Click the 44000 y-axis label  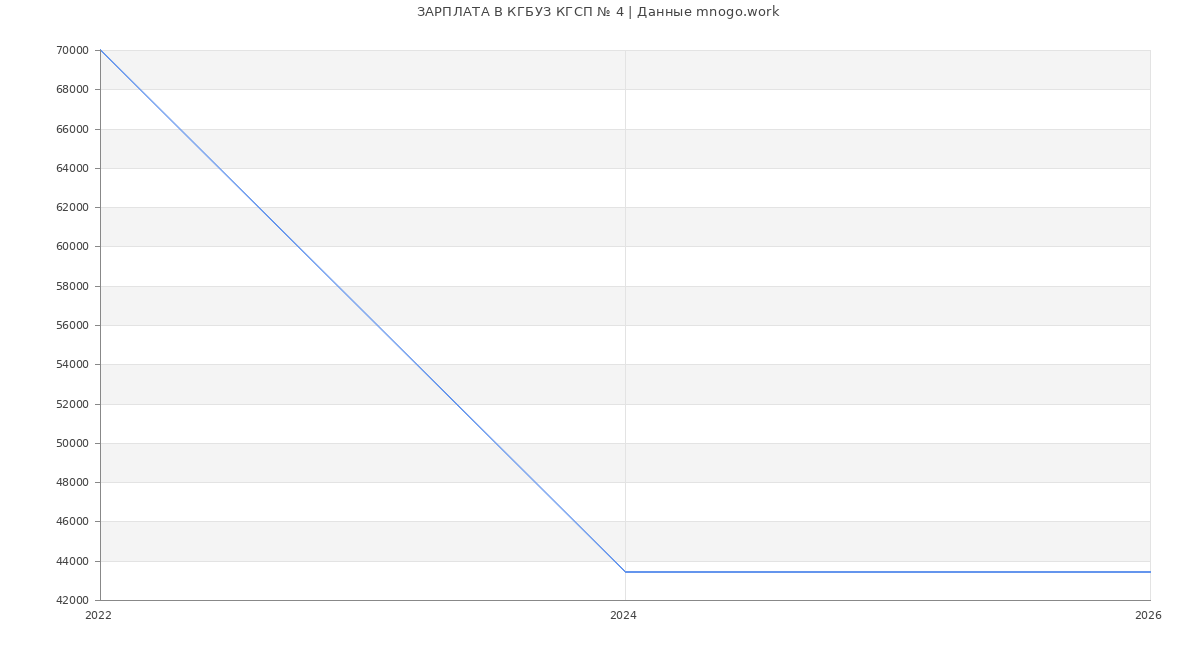pyautogui.click(x=73, y=561)
